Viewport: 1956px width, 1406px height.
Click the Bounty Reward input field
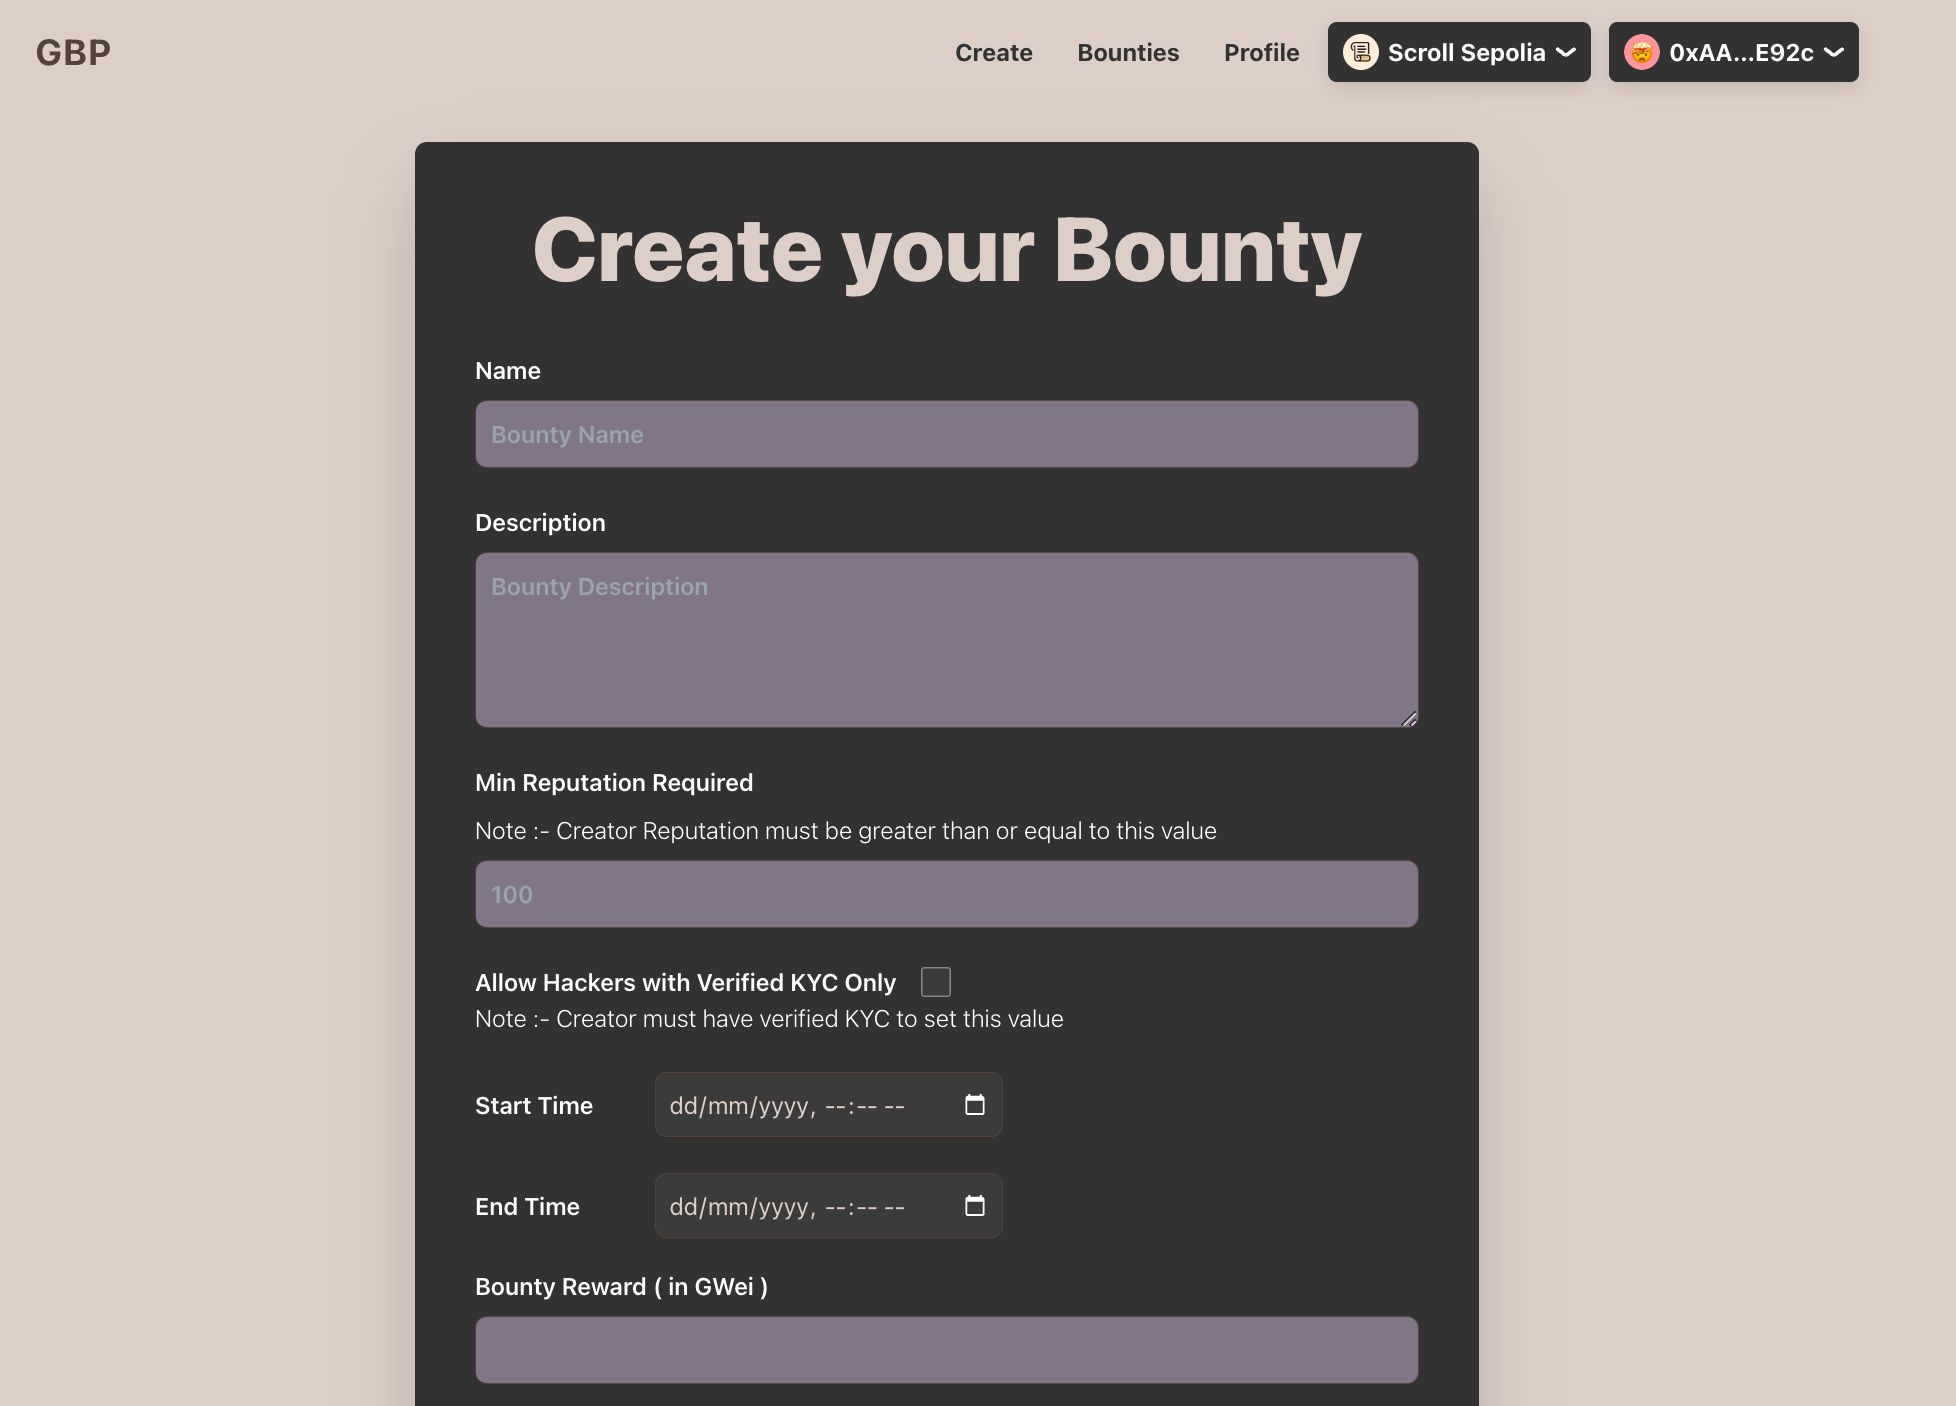click(x=948, y=1350)
